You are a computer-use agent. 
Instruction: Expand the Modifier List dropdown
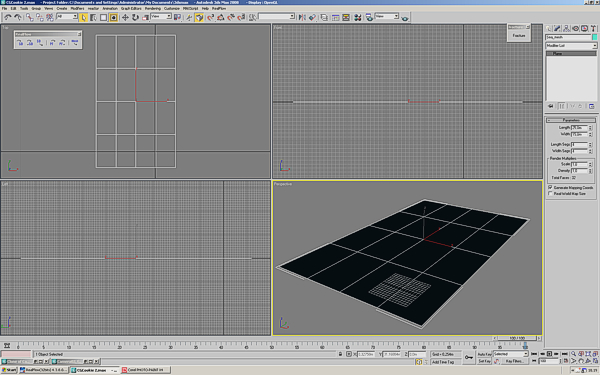click(571, 46)
